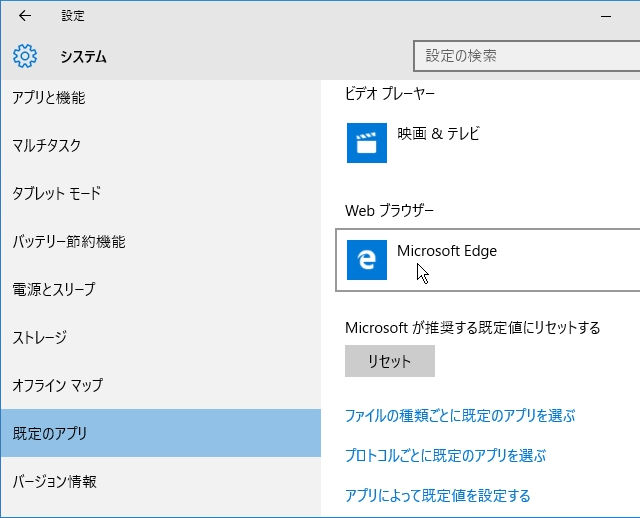Open タブレット モード settings
640x518 pixels.
(161, 193)
